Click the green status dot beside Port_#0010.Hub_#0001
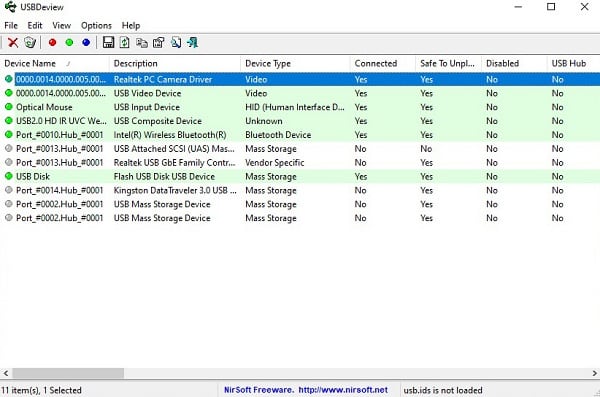 point(9,135)
